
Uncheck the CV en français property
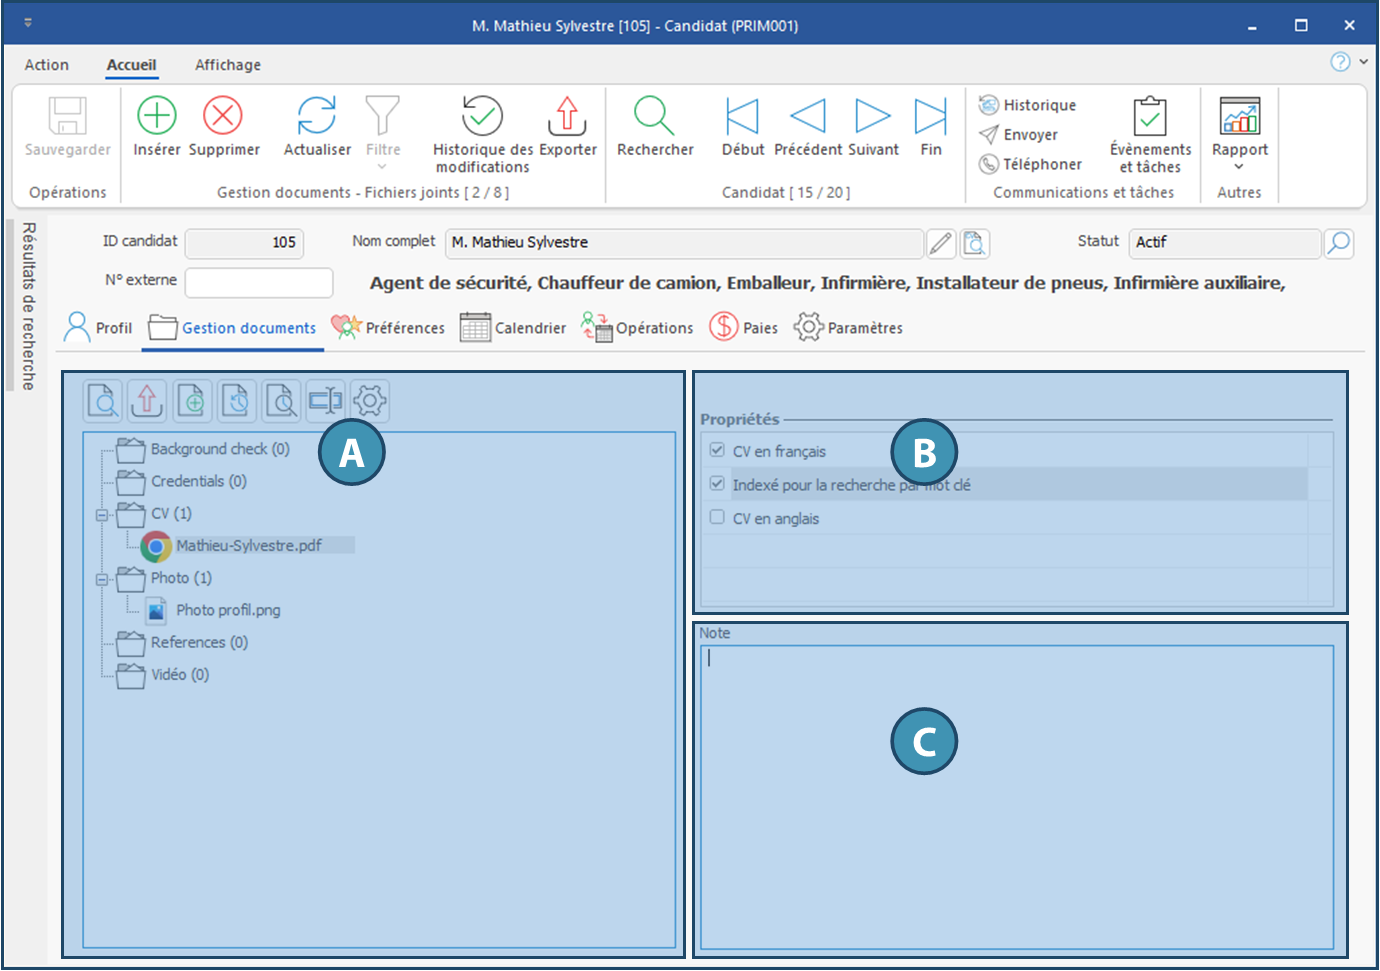[x=717, y=450]
